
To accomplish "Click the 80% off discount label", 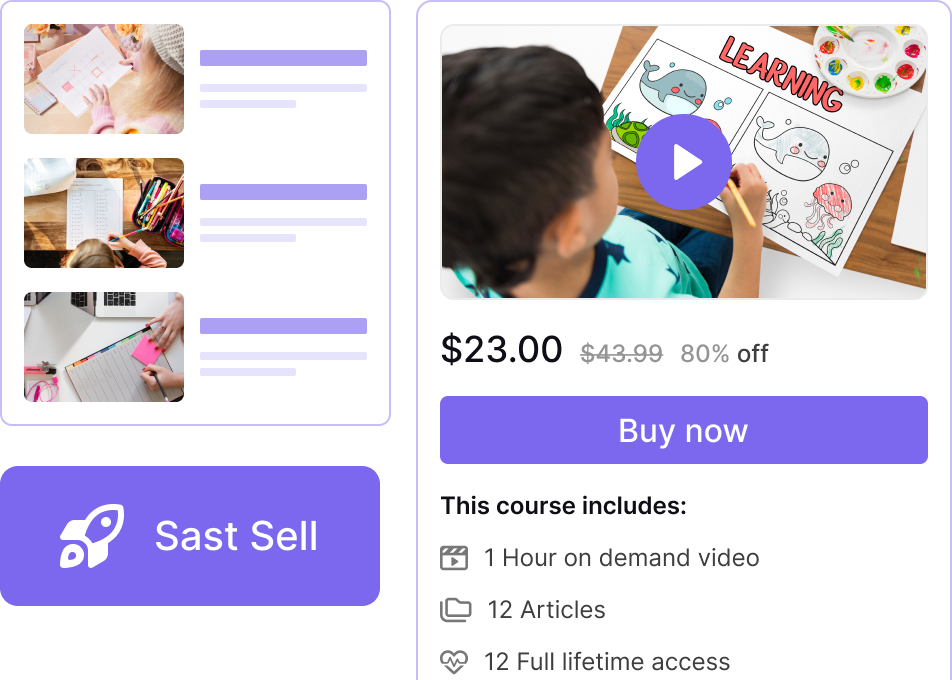I will 724,353.
